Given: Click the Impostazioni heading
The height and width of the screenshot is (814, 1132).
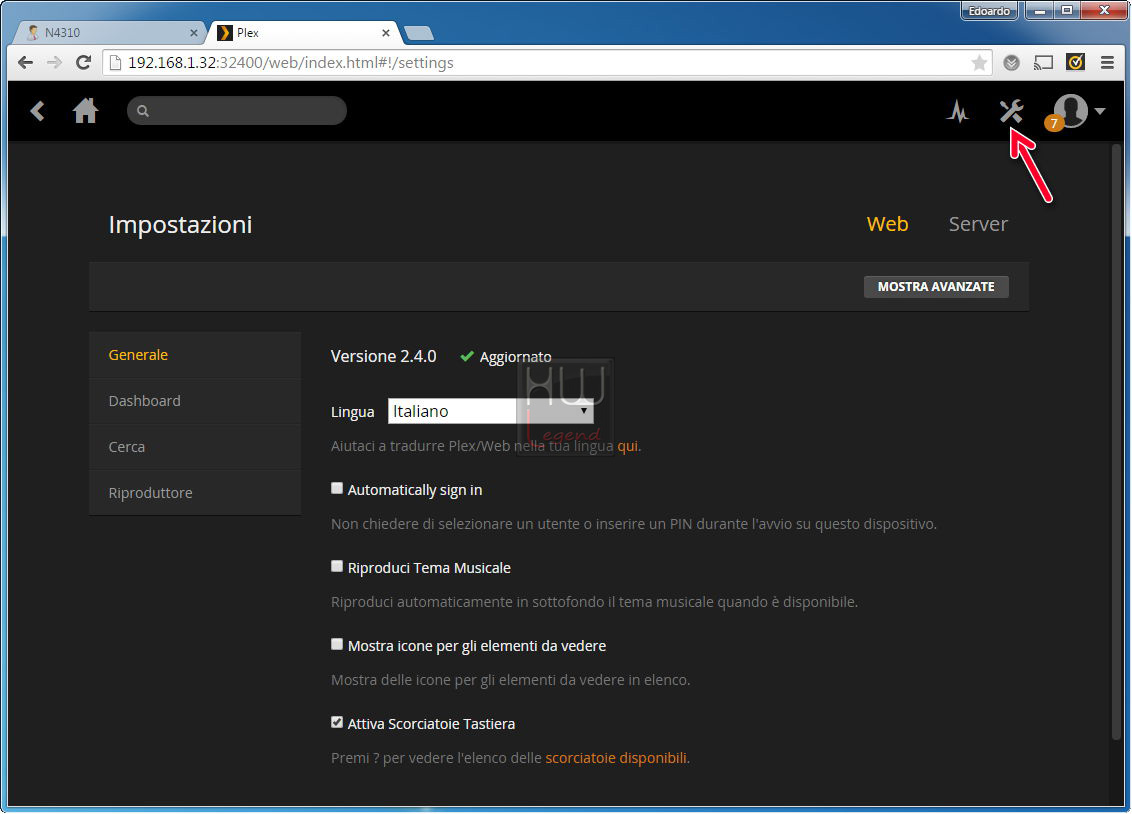Looking at the screenshot, I should pos(180,224).
